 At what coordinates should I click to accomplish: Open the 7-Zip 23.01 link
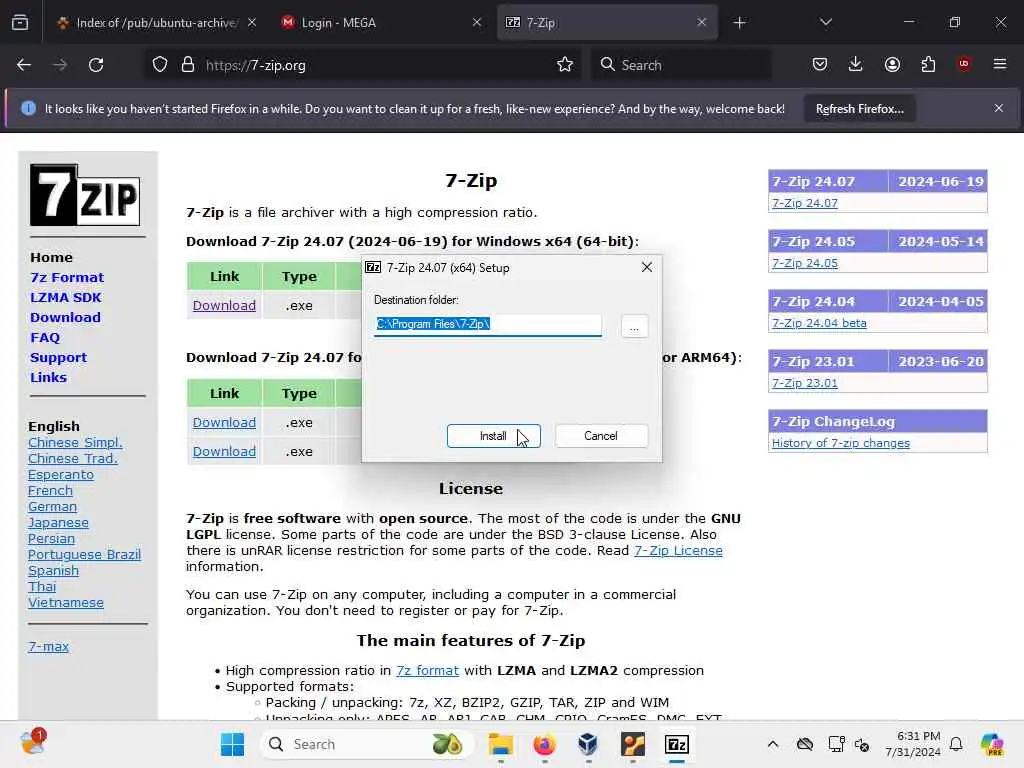click(805, 383)
